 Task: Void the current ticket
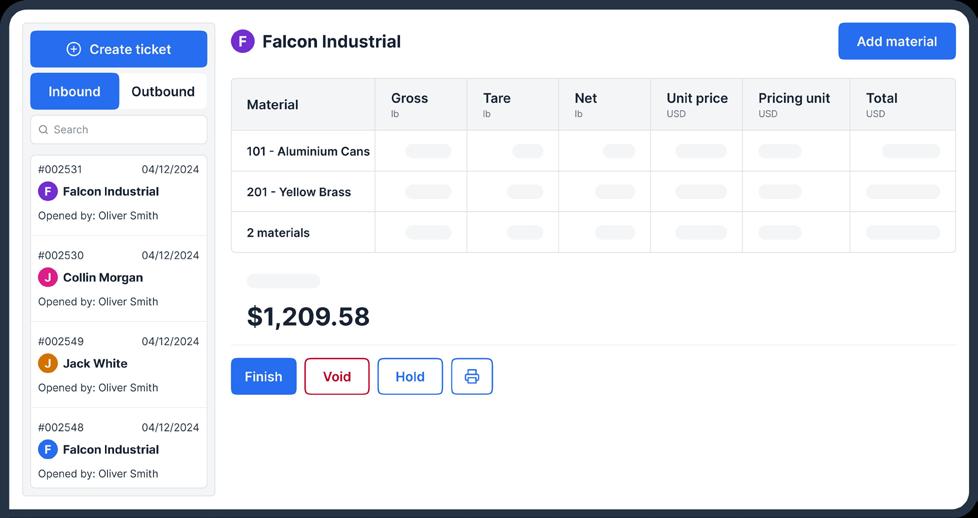[x=337, y=377]
